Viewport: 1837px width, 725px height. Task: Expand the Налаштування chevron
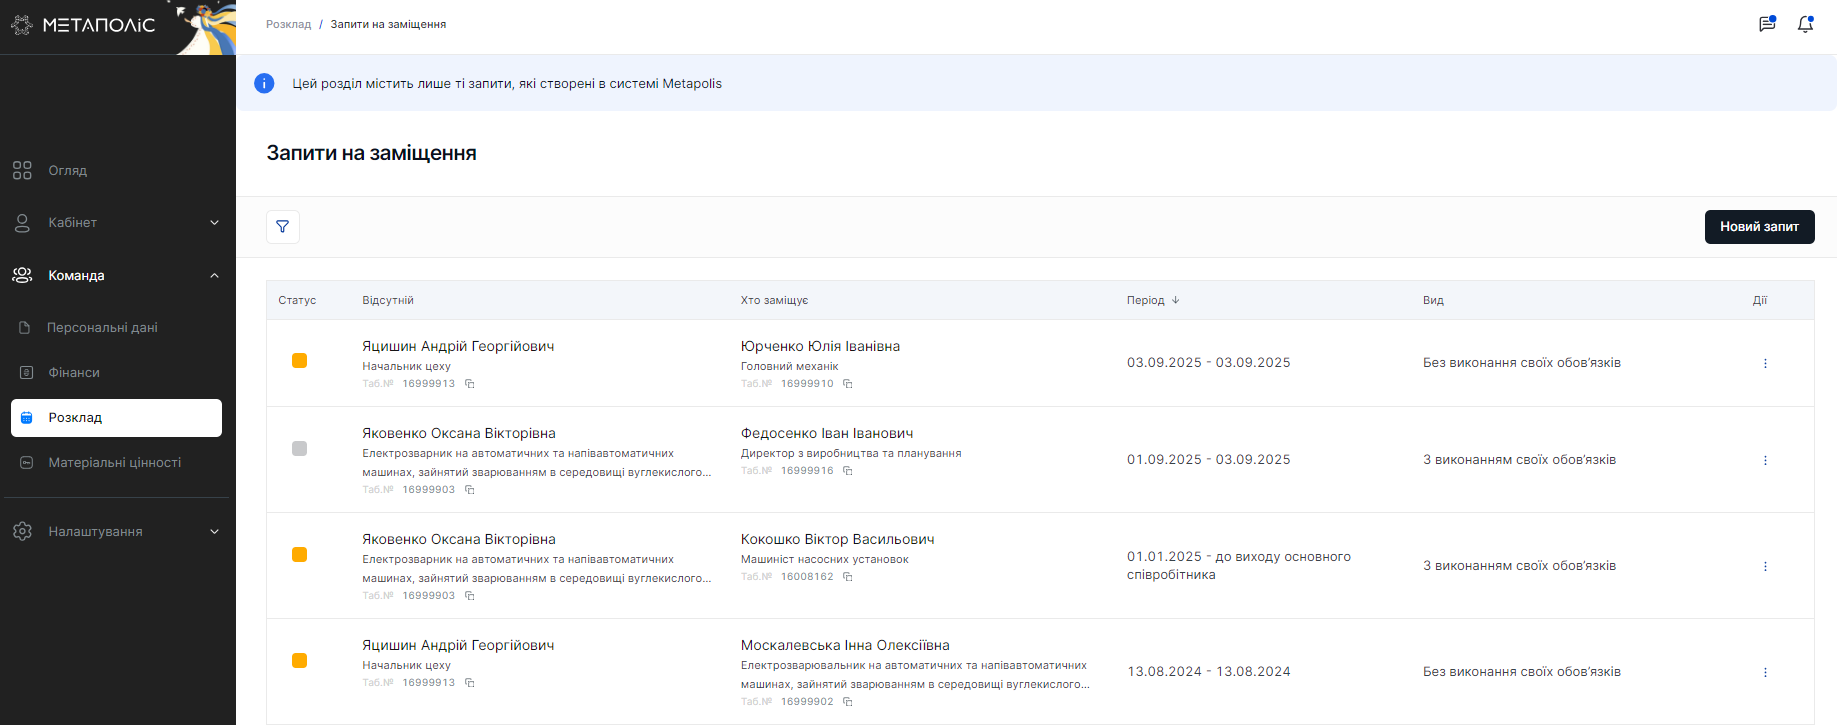click(214, 531)
